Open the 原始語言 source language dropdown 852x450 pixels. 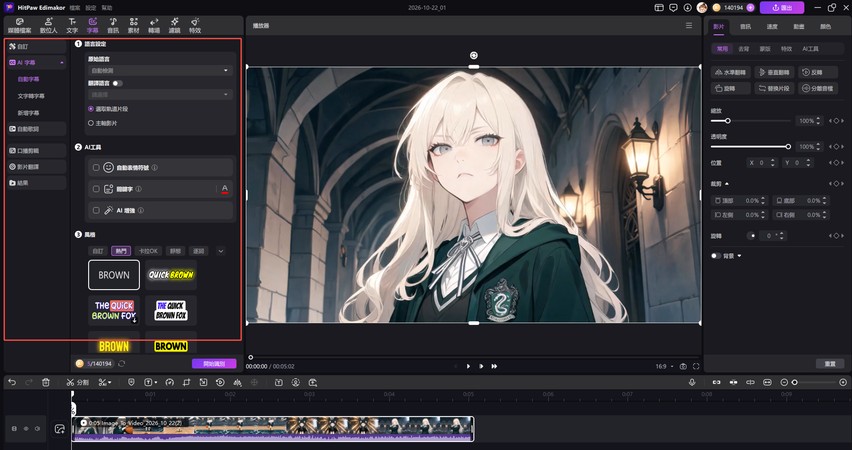160,70
